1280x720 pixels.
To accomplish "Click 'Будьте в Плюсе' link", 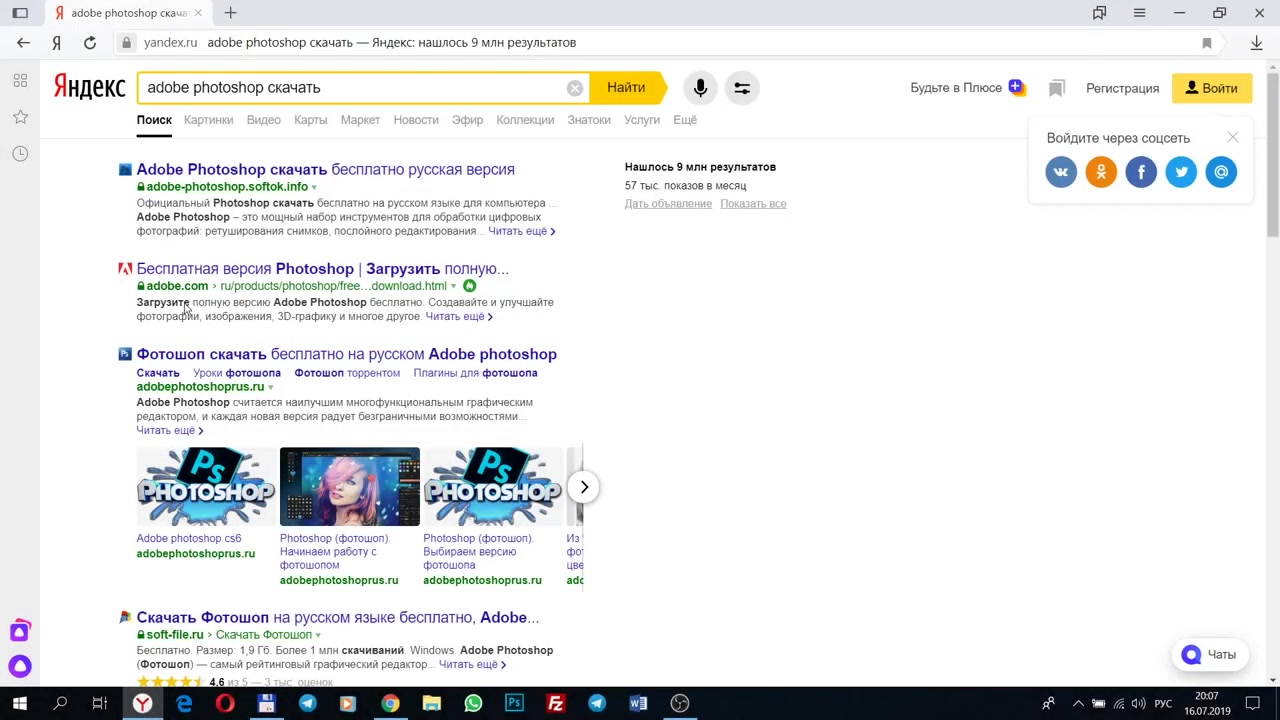I will point(956,88).
